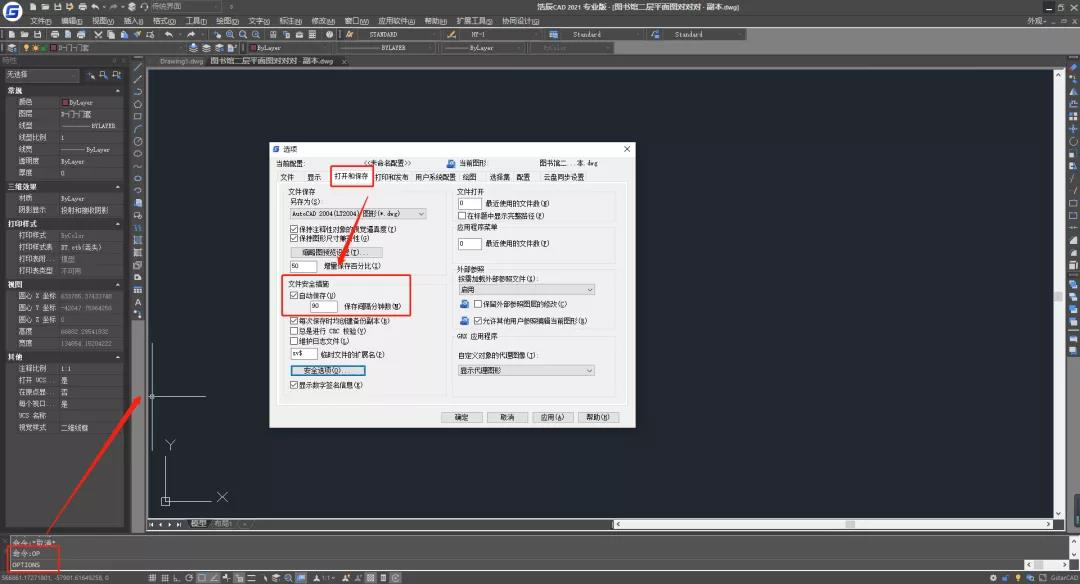Check 维护日志文件 checkbox
The image size is (1080, 584).
click(x=294, y=341)
